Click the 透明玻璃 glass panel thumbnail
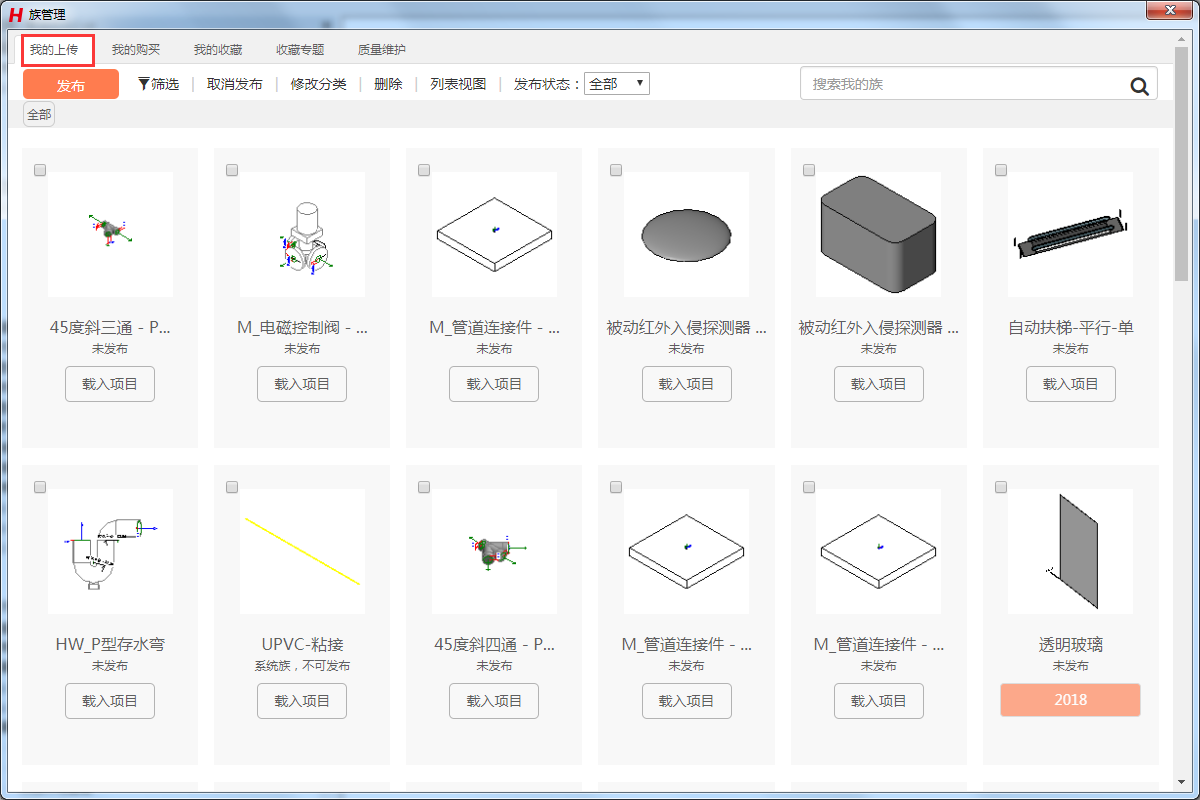Viewport: 1200px width, 800px height. click(x=1070, y=551)
